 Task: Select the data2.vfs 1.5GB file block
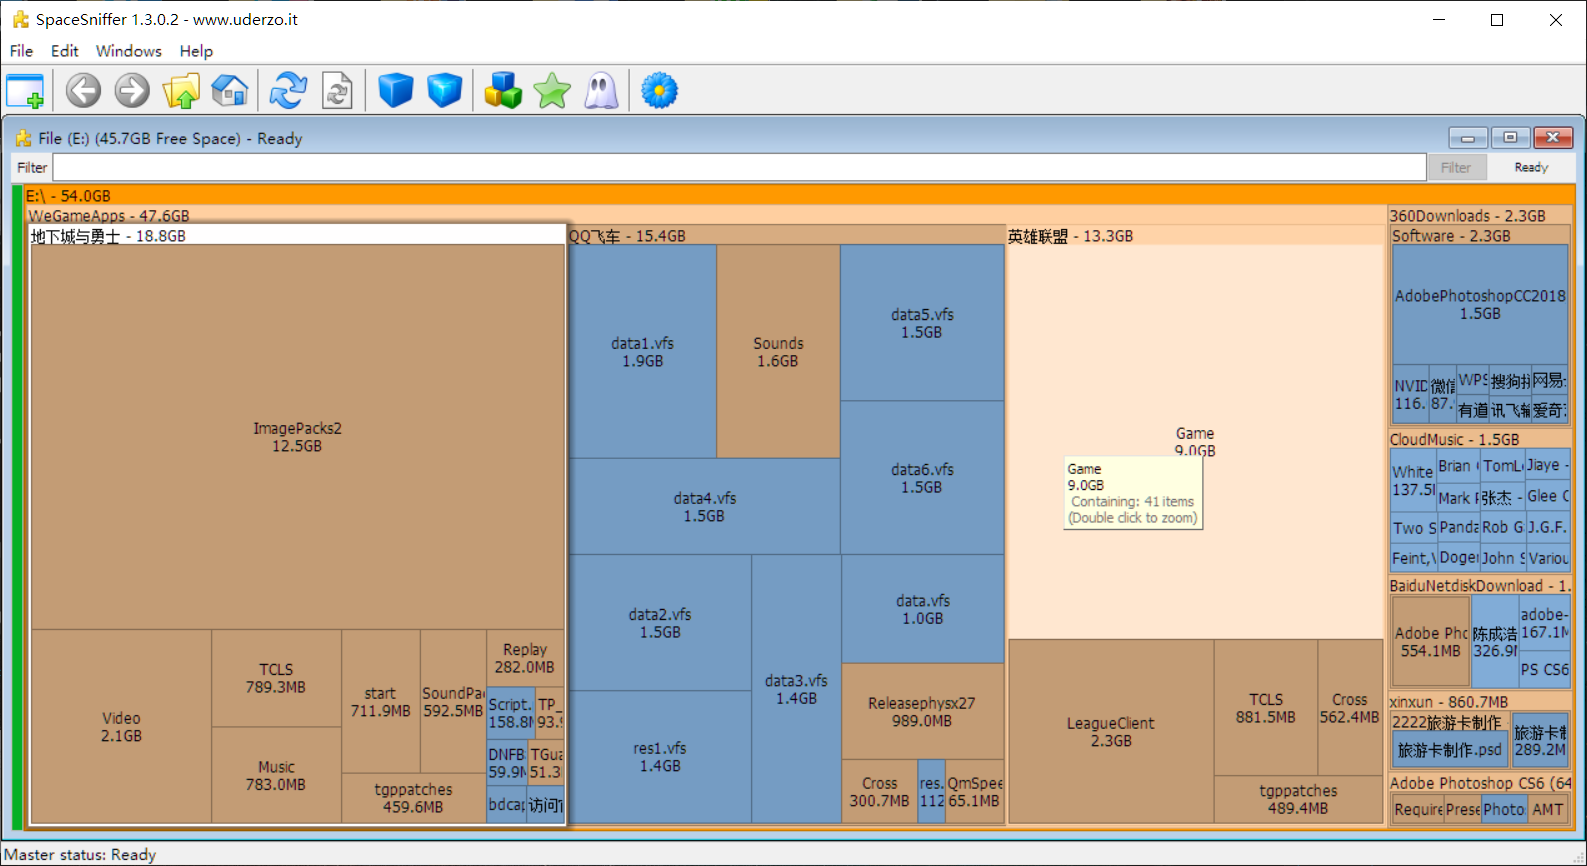click(660, 623)
